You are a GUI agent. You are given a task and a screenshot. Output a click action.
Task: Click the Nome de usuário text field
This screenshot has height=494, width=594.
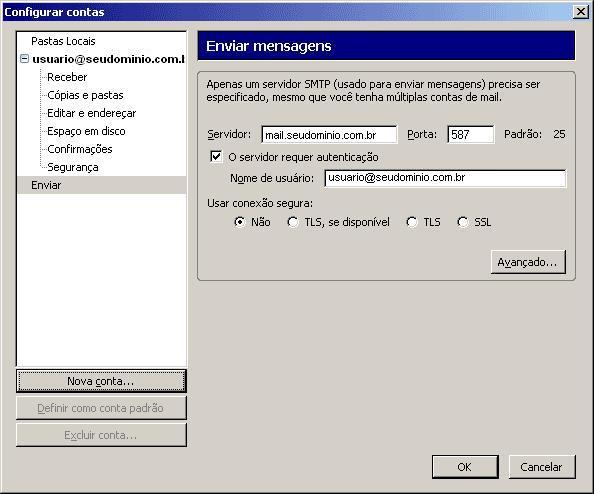(445, 178)
